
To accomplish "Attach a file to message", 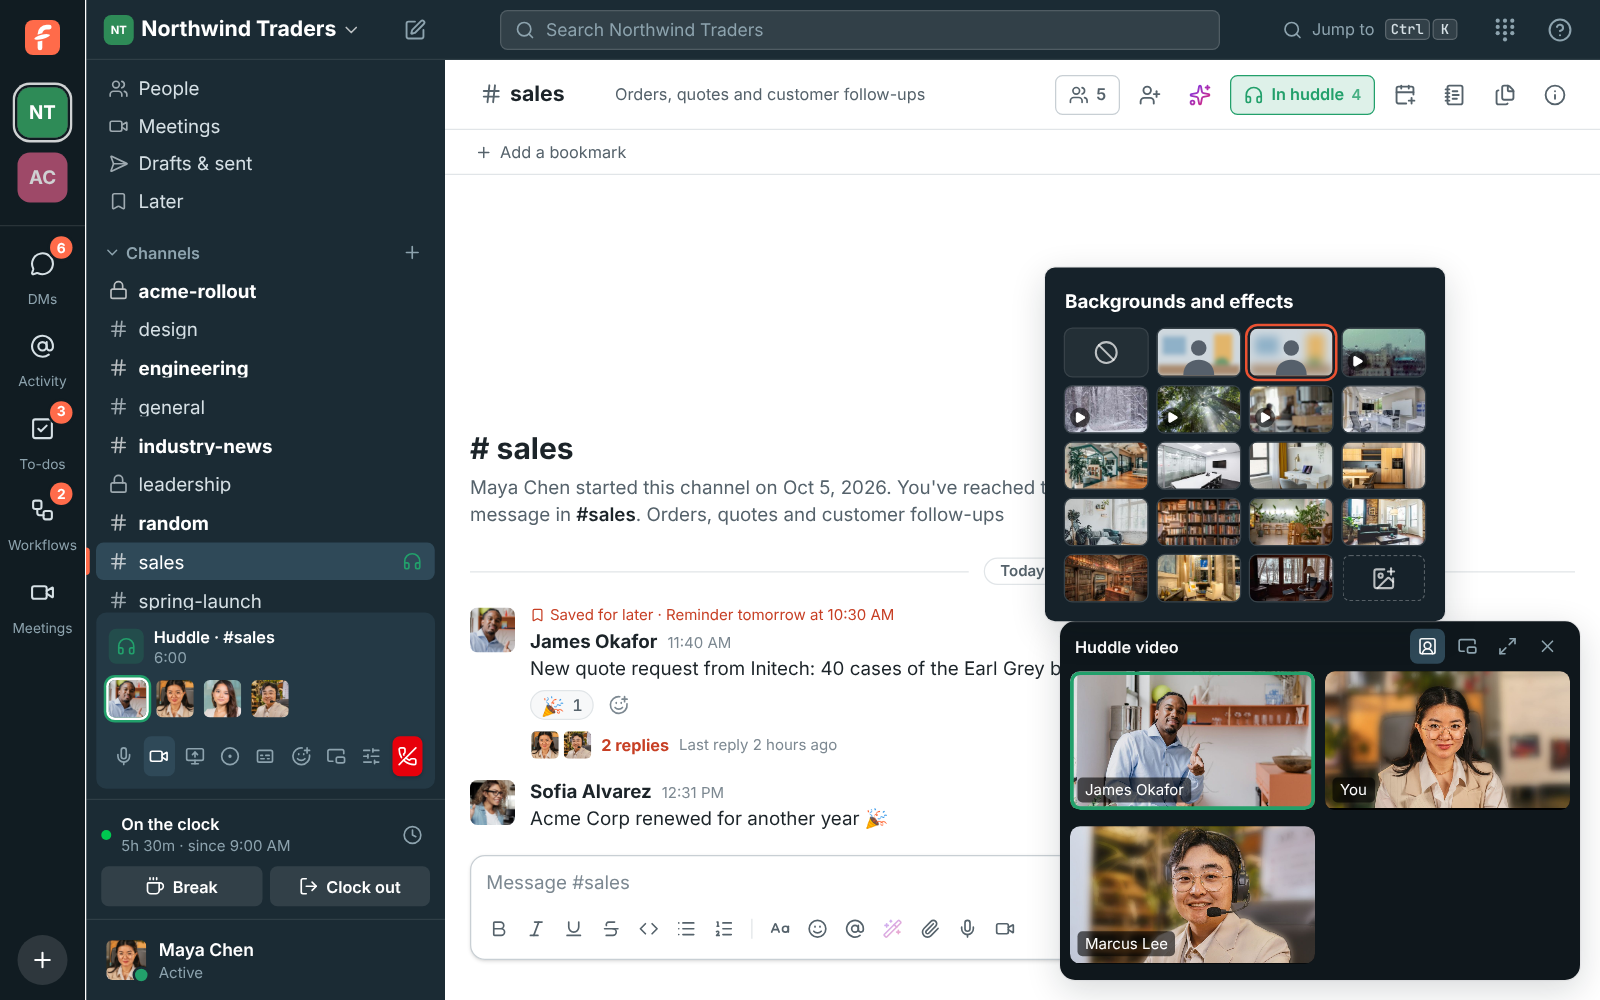I will click(x=930, y=929).
